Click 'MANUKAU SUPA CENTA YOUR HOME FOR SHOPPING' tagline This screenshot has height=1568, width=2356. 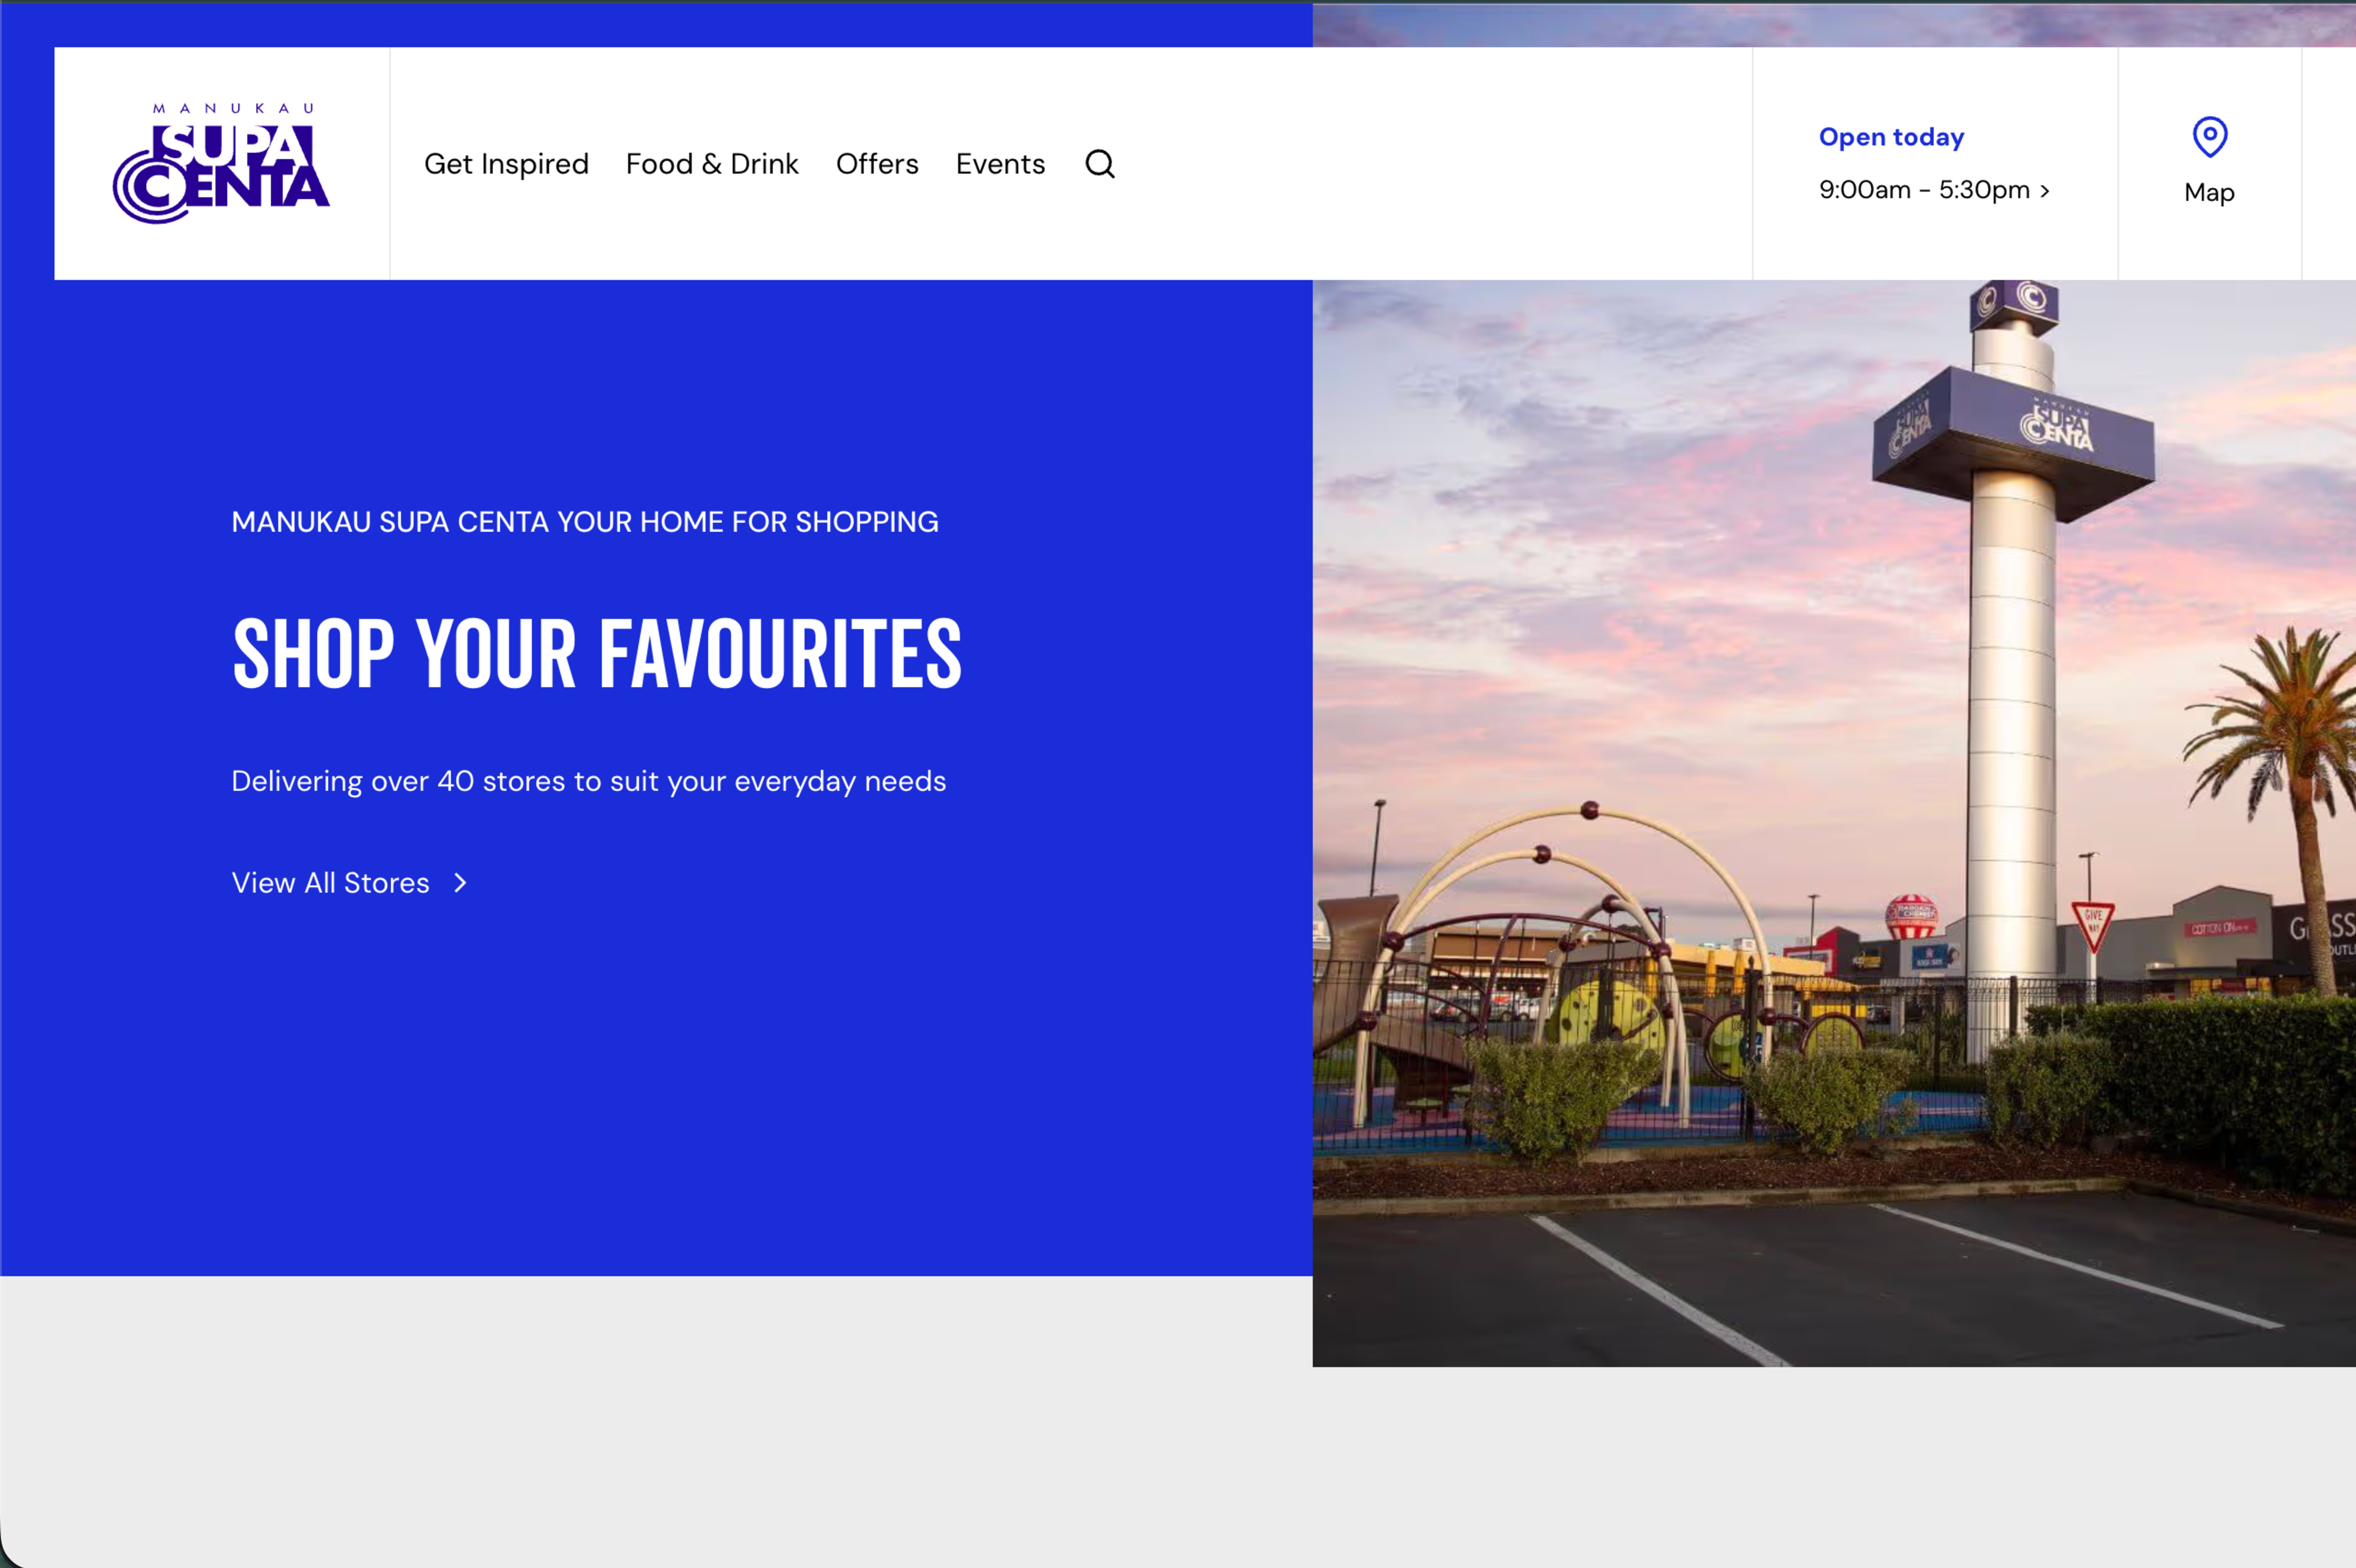[585, 522]
